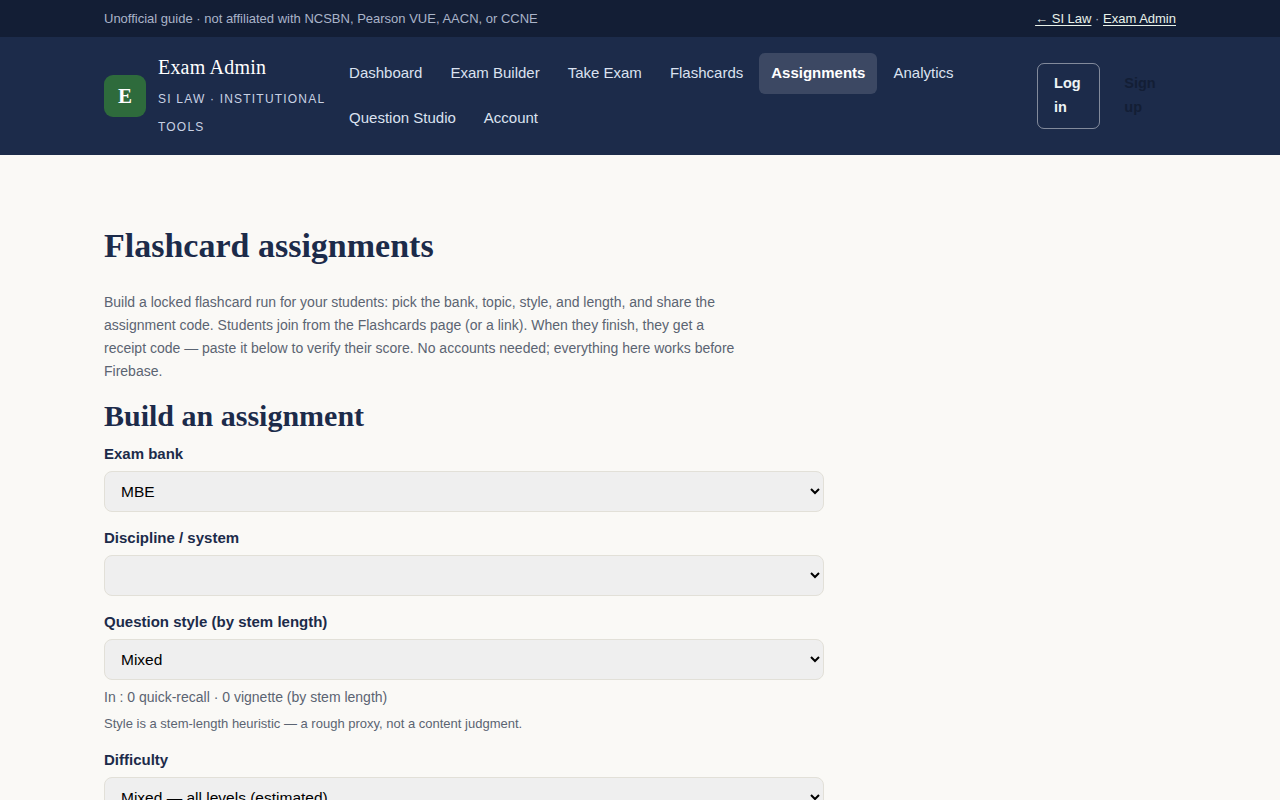
Task: Go to Exam Builder
Action: tap(495, 73)
